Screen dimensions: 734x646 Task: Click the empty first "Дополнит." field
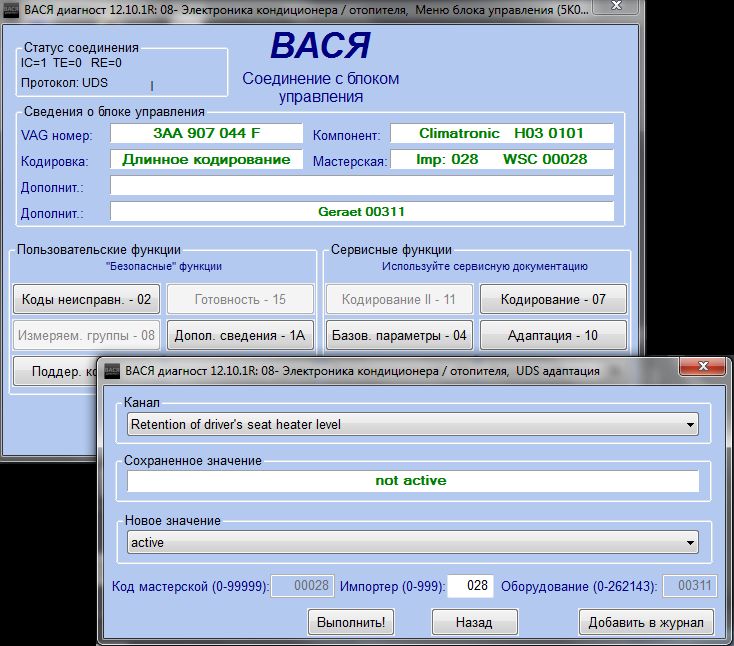362,185
